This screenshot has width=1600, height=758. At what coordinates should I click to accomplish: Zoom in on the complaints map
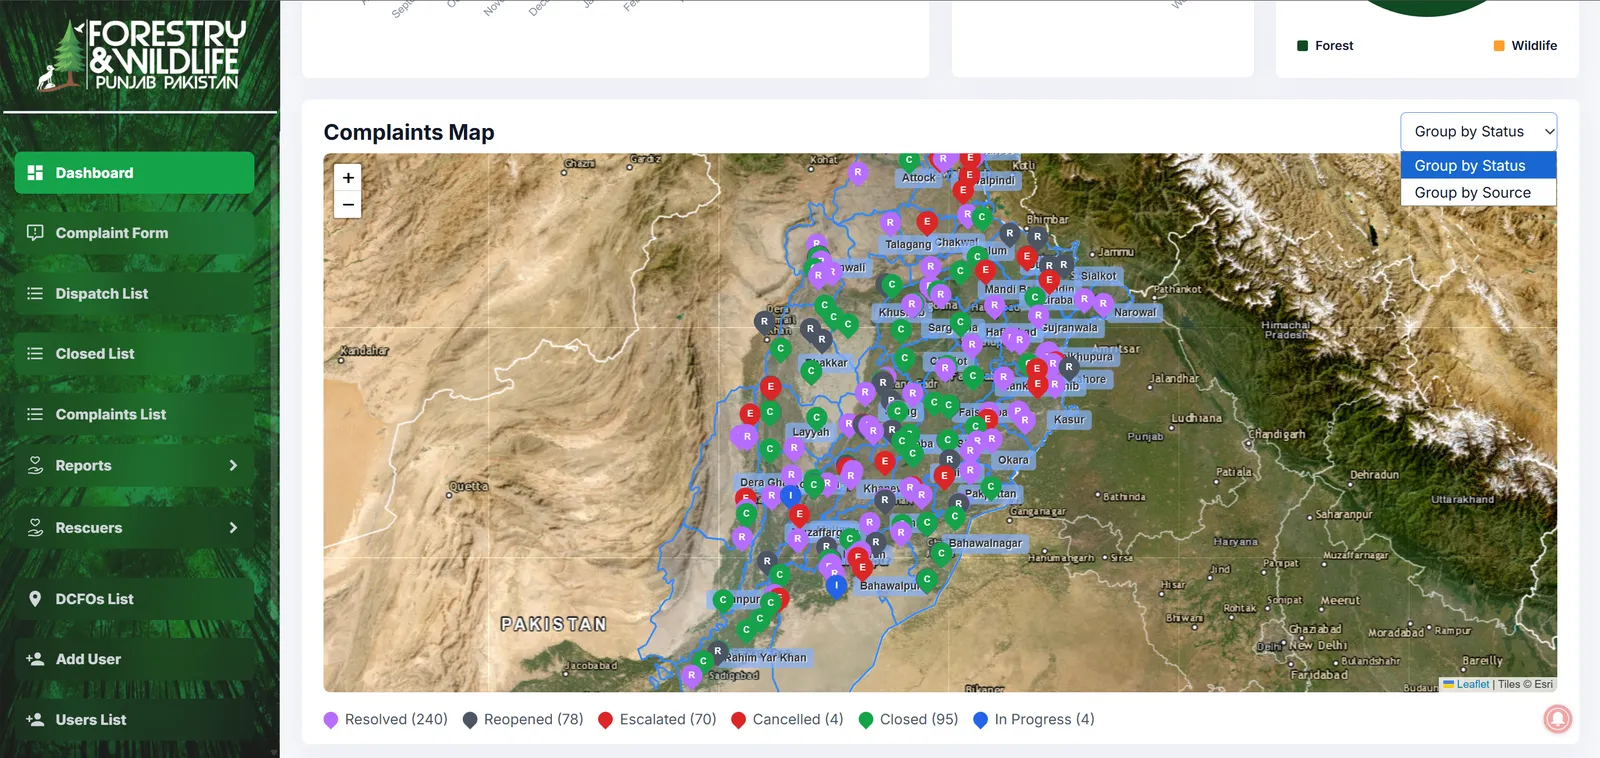pos(348,178)
